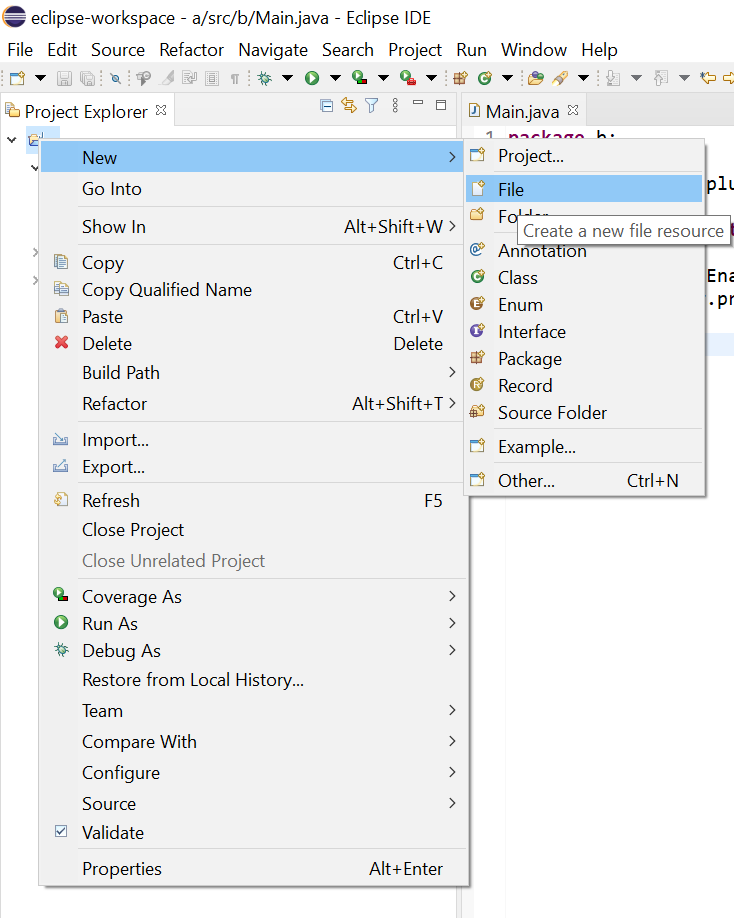Choose Source Folder in the New submenu
Screen dimensions: 734x918
coord(584,412)
